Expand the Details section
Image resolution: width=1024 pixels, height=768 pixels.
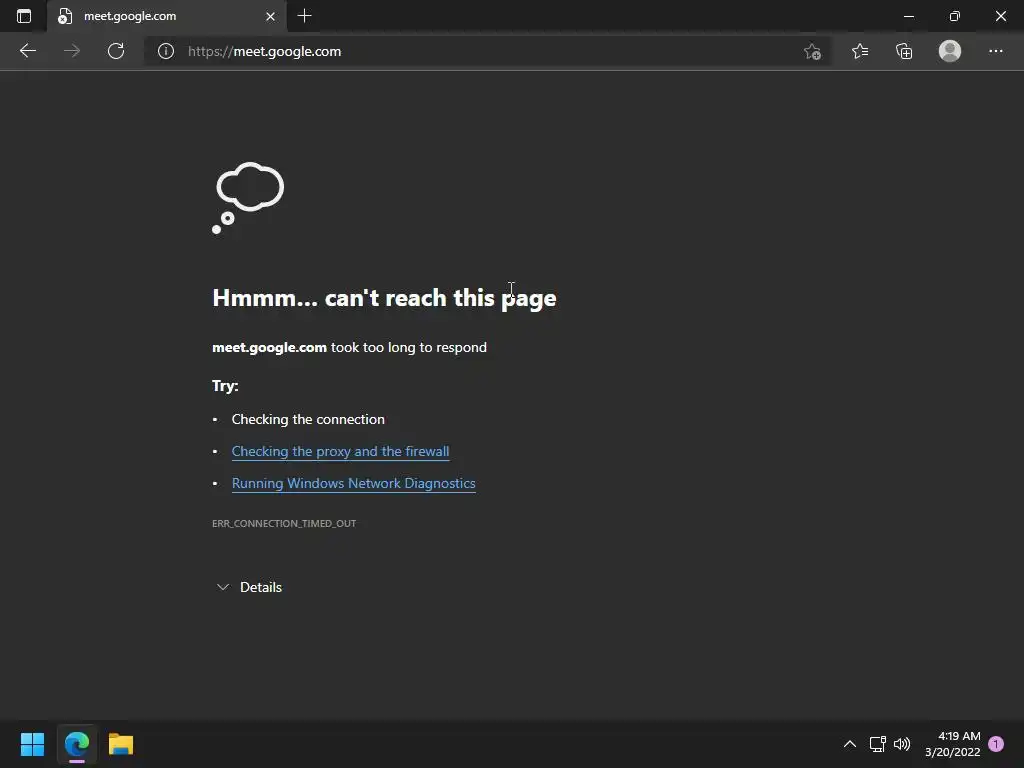(x=249, y=587)
